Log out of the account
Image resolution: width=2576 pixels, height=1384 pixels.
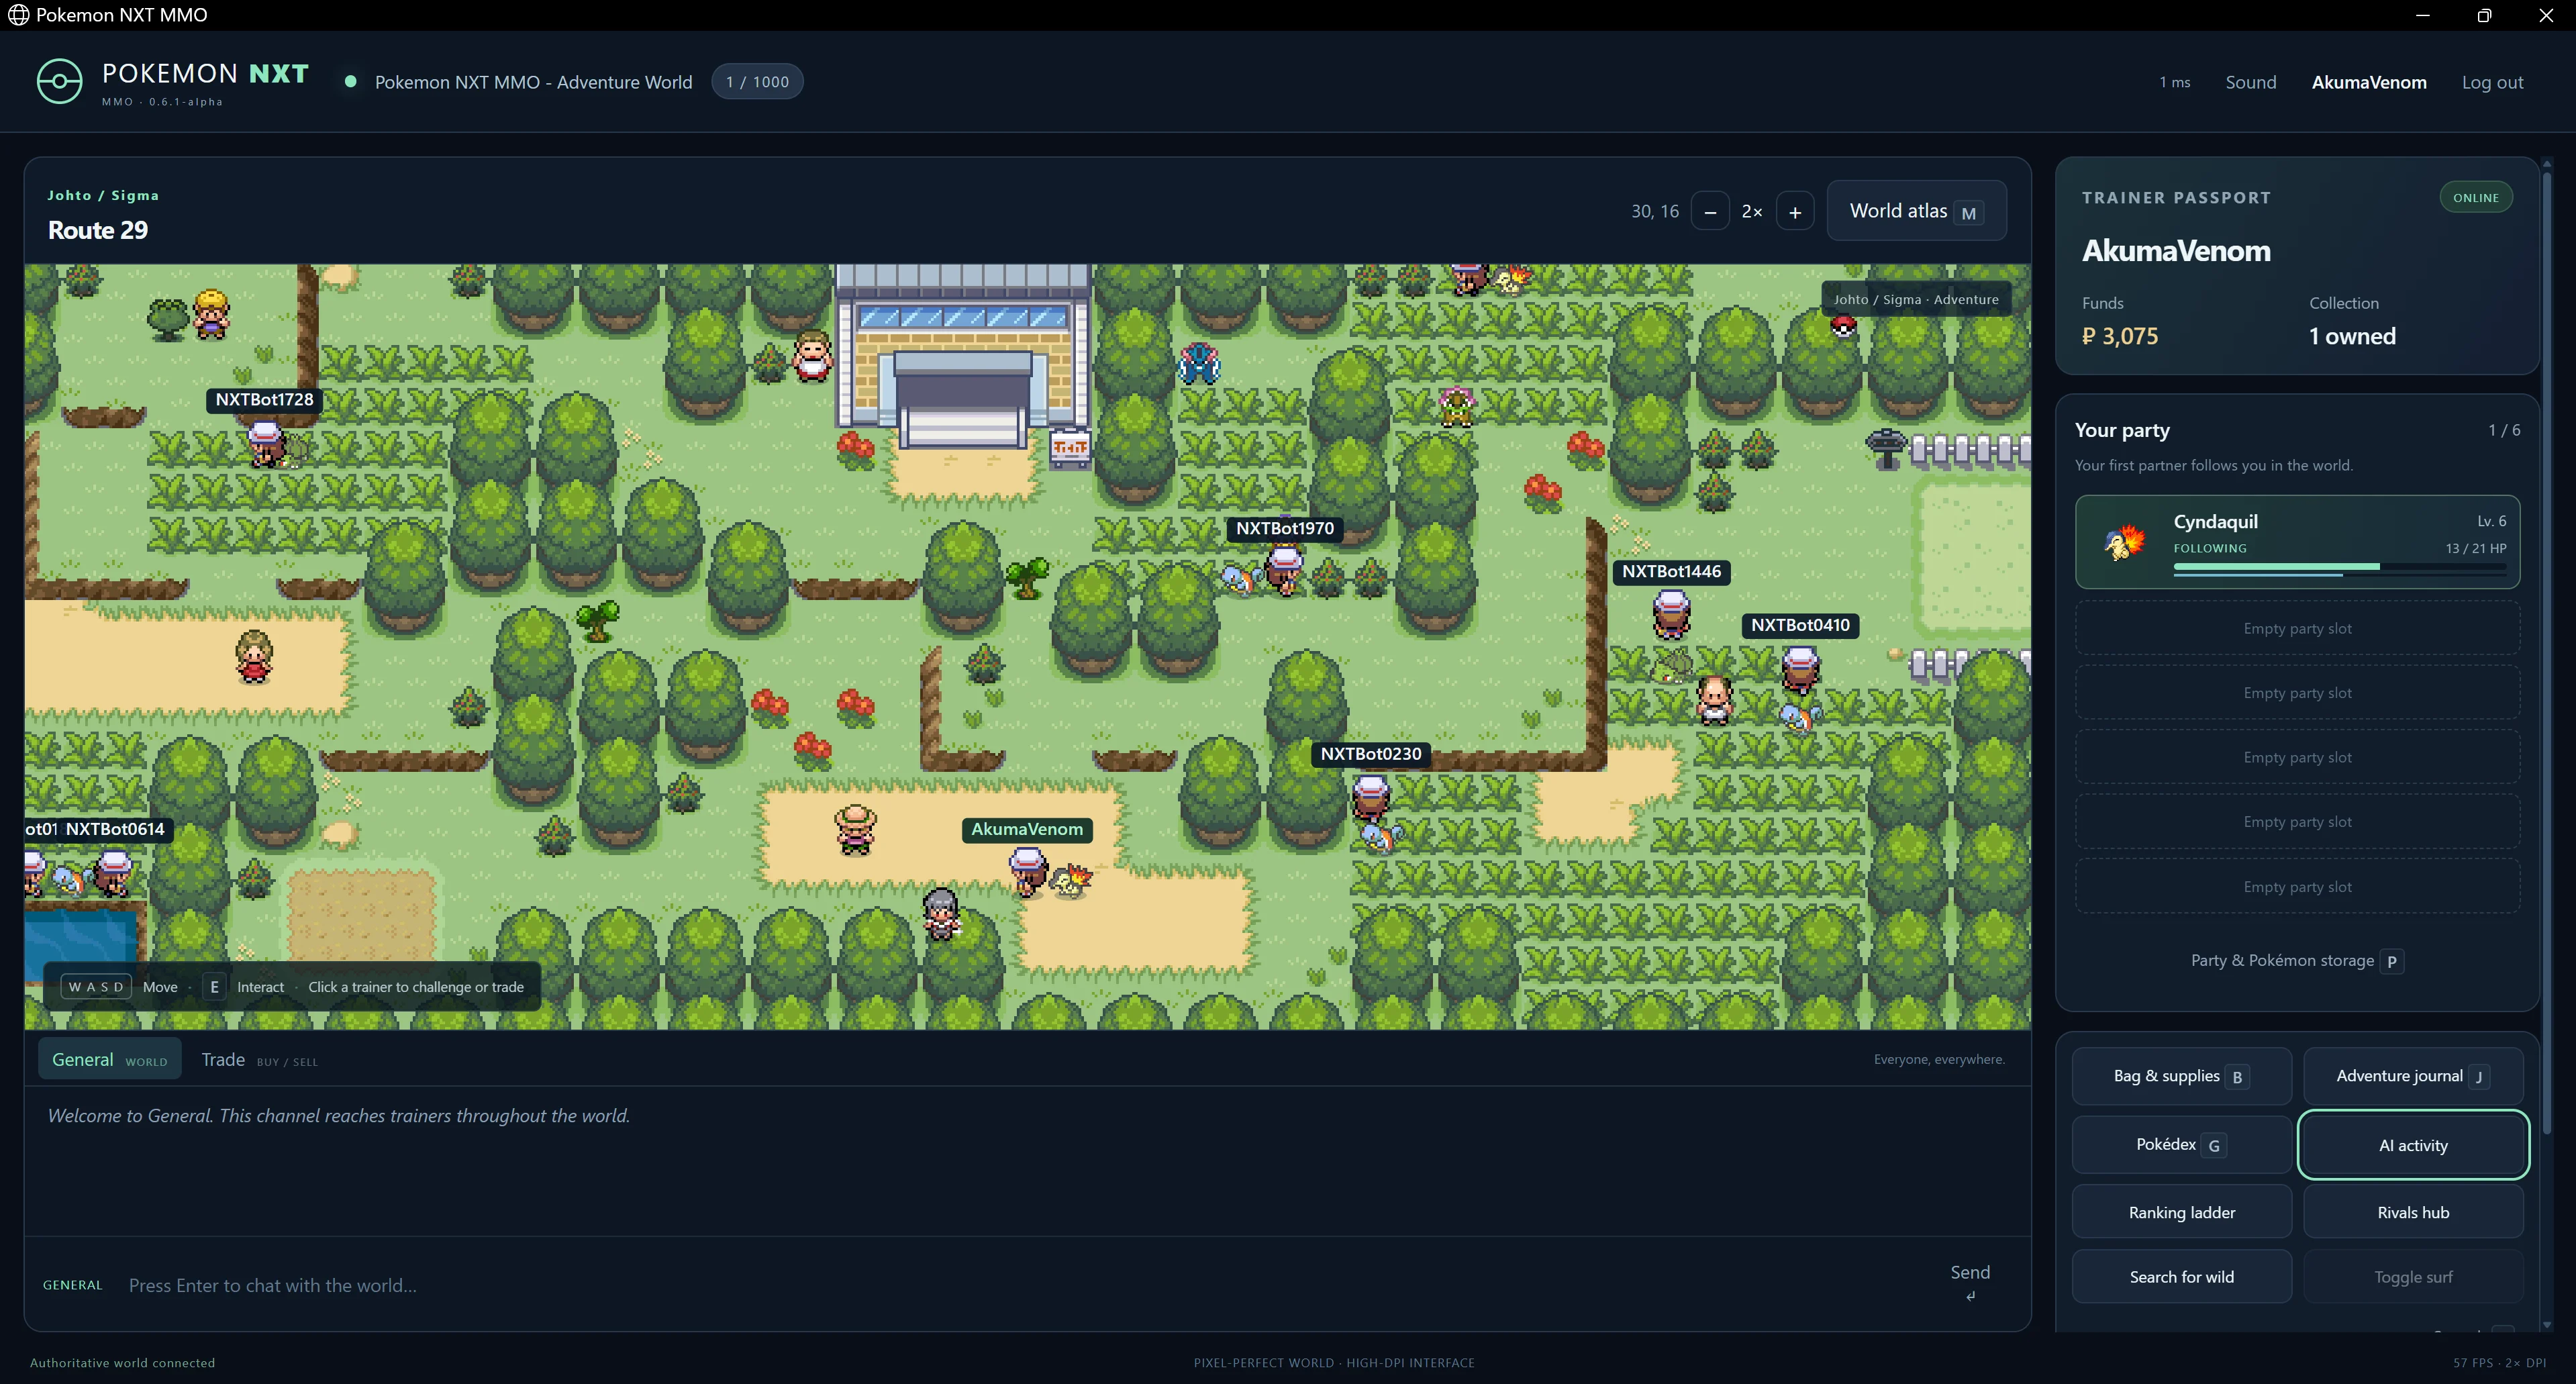pyautogui.click(x=2492, y=82)
